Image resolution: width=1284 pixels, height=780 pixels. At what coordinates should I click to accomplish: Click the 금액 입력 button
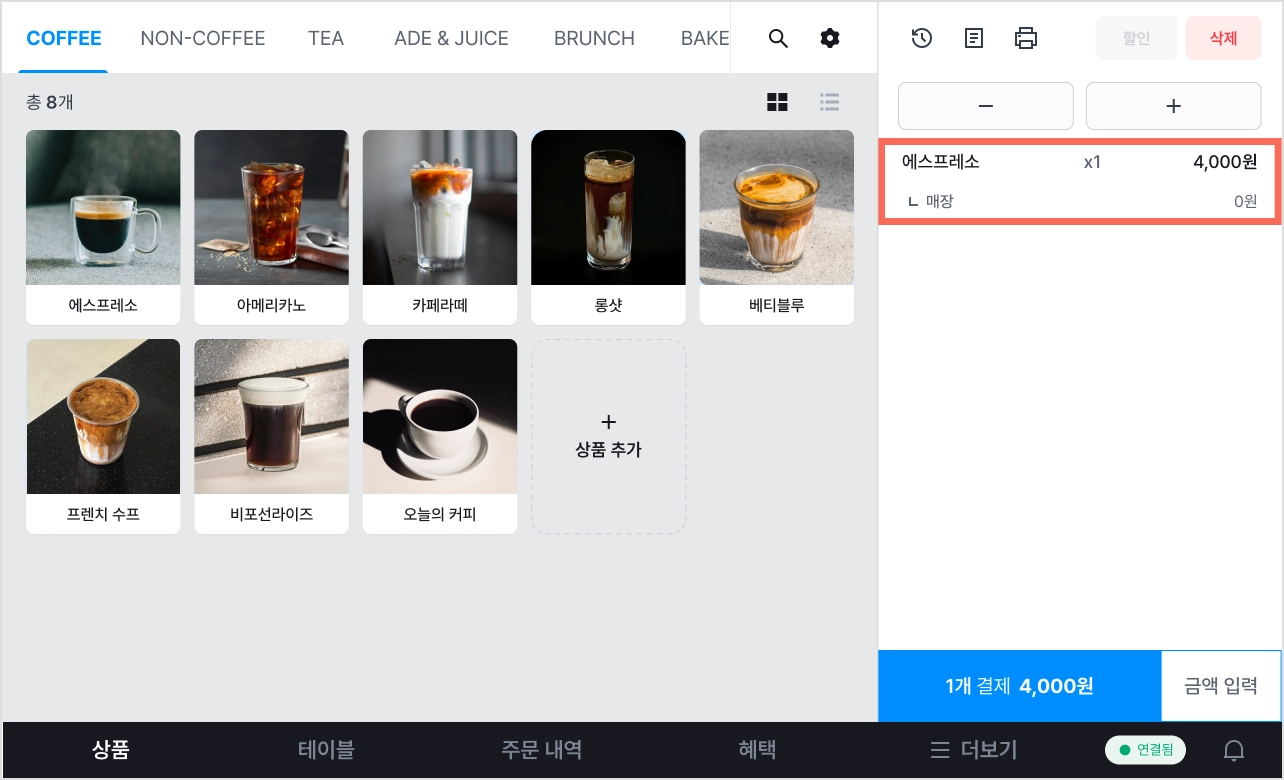point(1221,686)
